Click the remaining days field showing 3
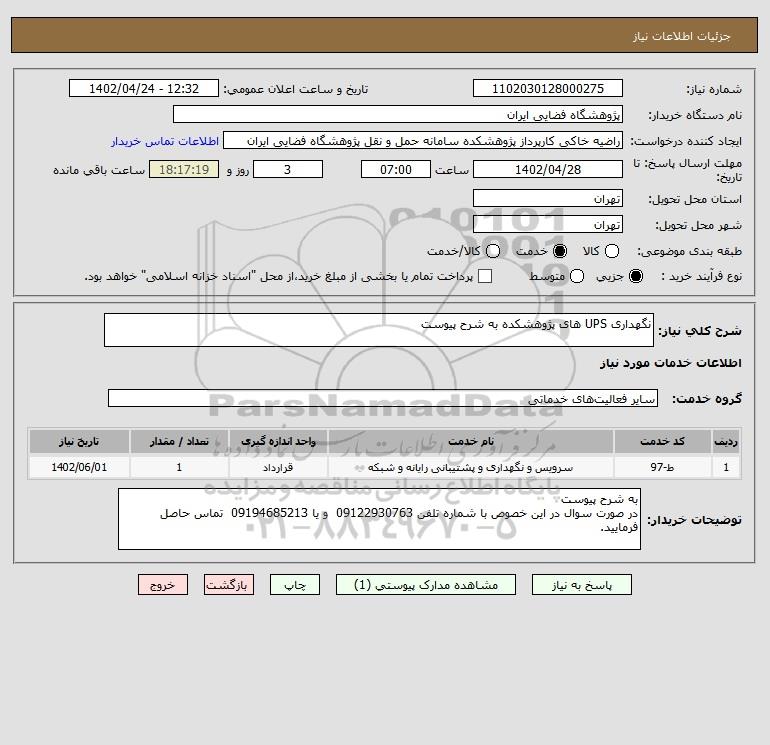The width and height of the screenshot is (770, 745). 288,169
